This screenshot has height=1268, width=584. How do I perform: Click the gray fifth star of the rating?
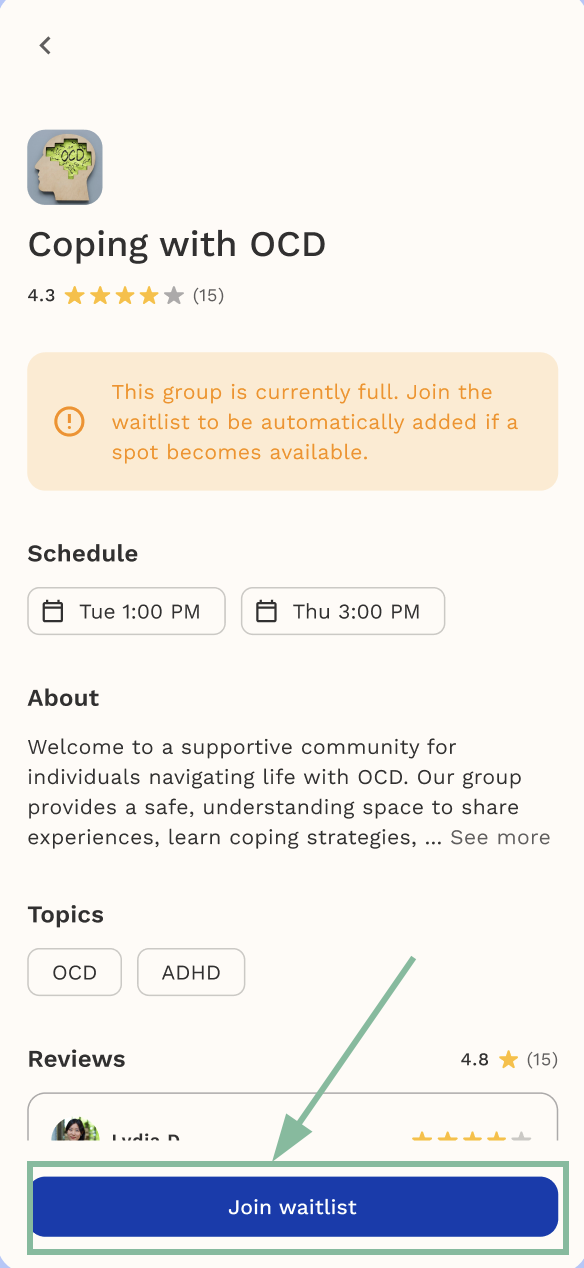pos(174,295)
